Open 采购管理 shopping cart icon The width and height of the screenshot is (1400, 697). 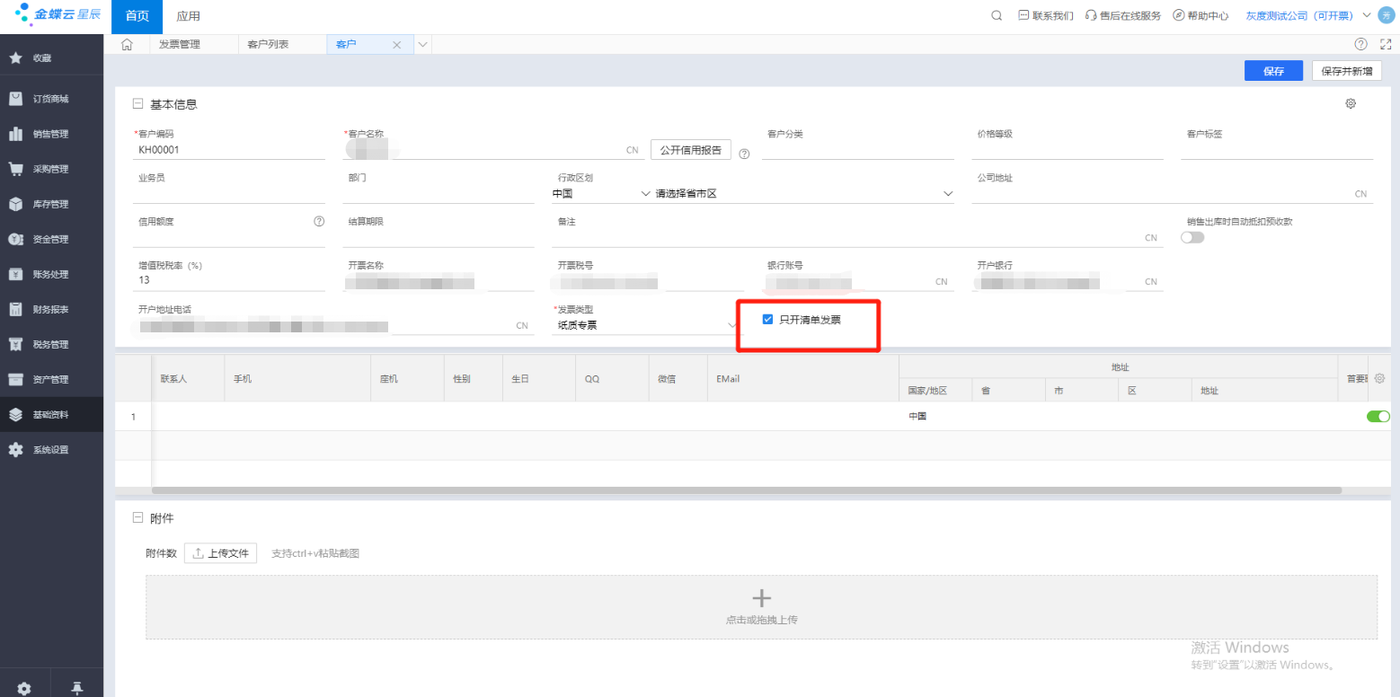(16, 169)
